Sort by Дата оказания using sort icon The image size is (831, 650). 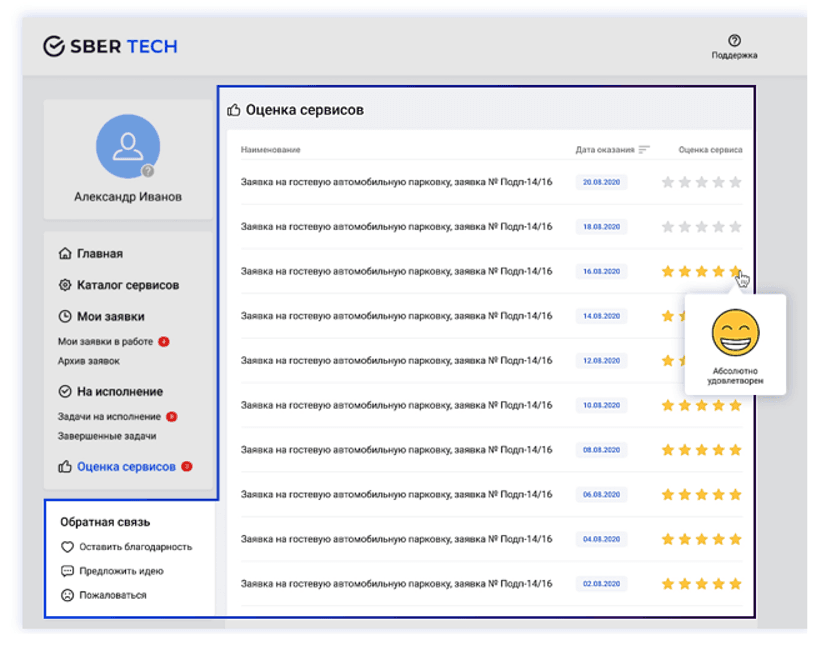[x=644, y=150]
